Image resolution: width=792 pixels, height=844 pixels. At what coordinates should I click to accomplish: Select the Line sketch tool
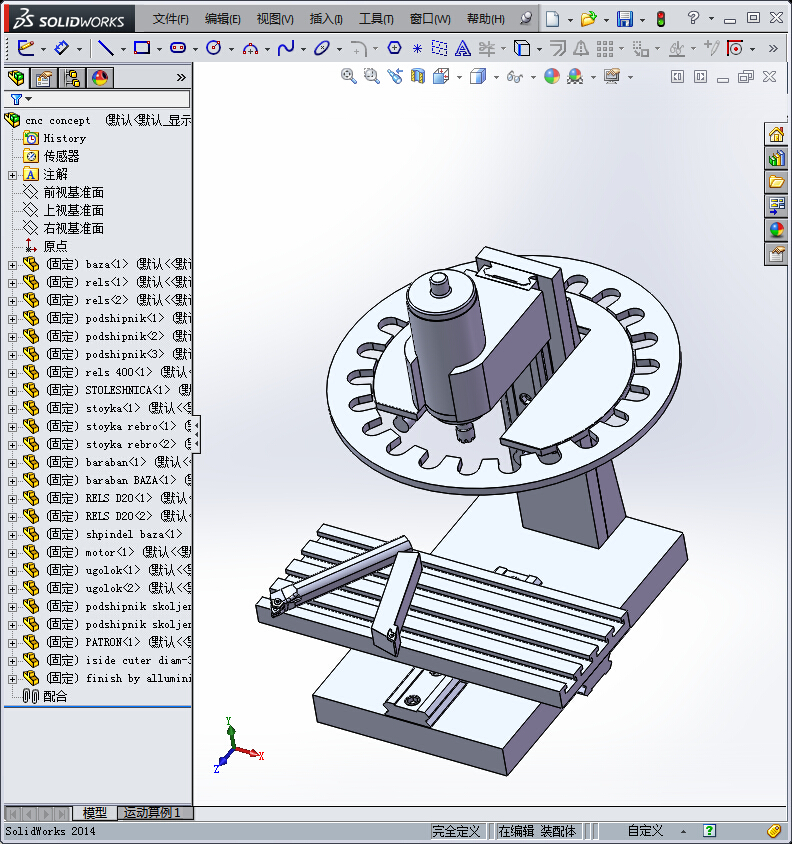pyautogui.click(x=106, y=48)
